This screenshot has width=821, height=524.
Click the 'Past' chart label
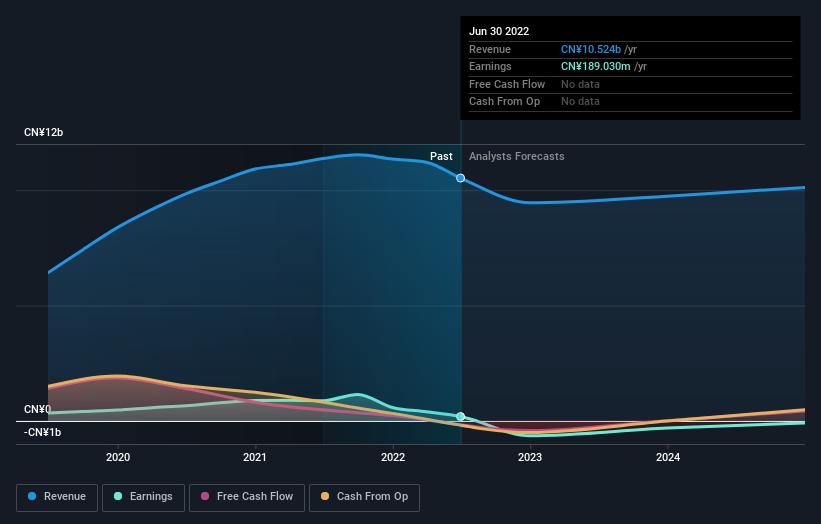tap(441, 156)
